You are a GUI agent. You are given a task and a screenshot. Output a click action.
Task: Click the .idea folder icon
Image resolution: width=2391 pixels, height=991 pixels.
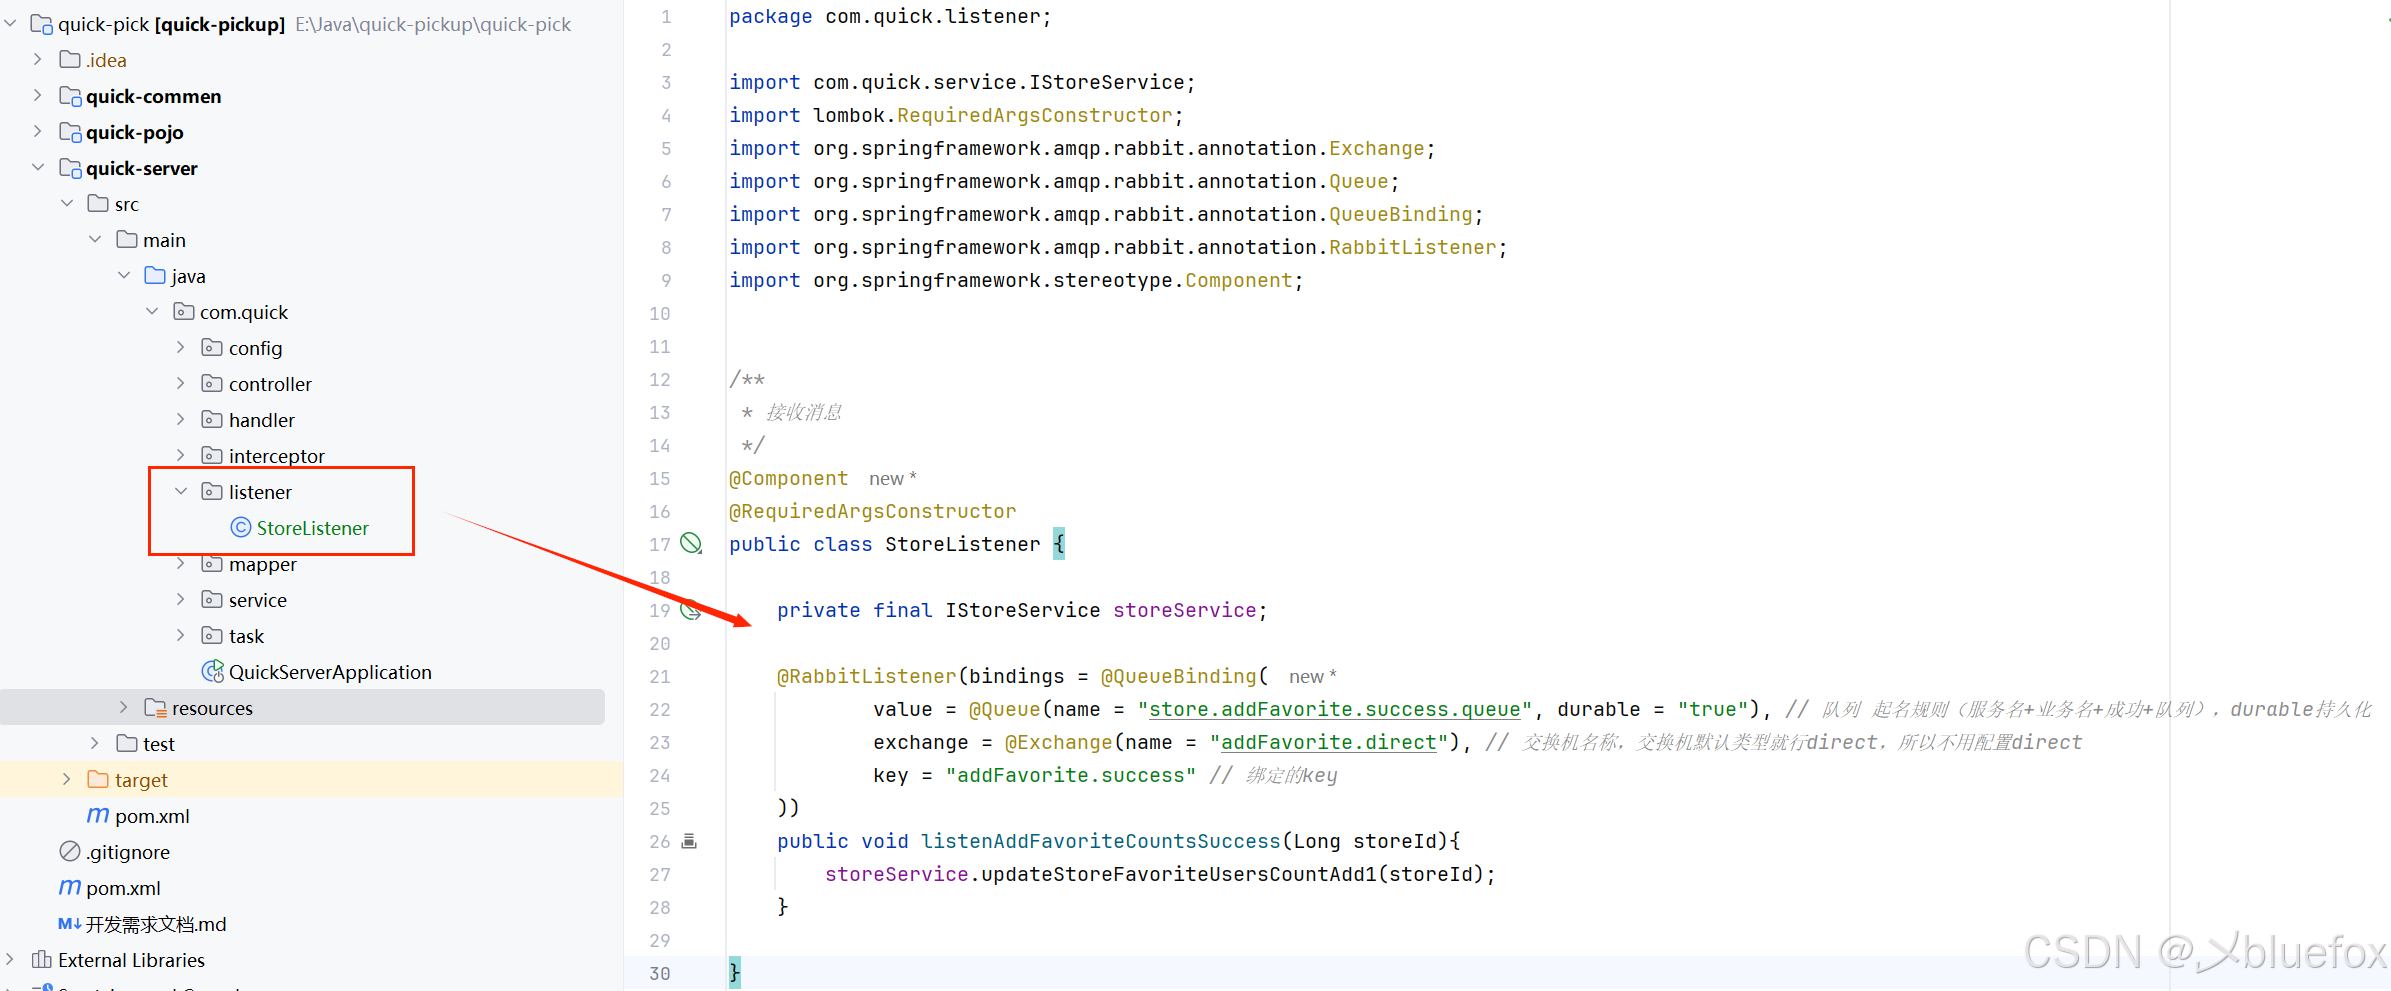tap(70, 60)
